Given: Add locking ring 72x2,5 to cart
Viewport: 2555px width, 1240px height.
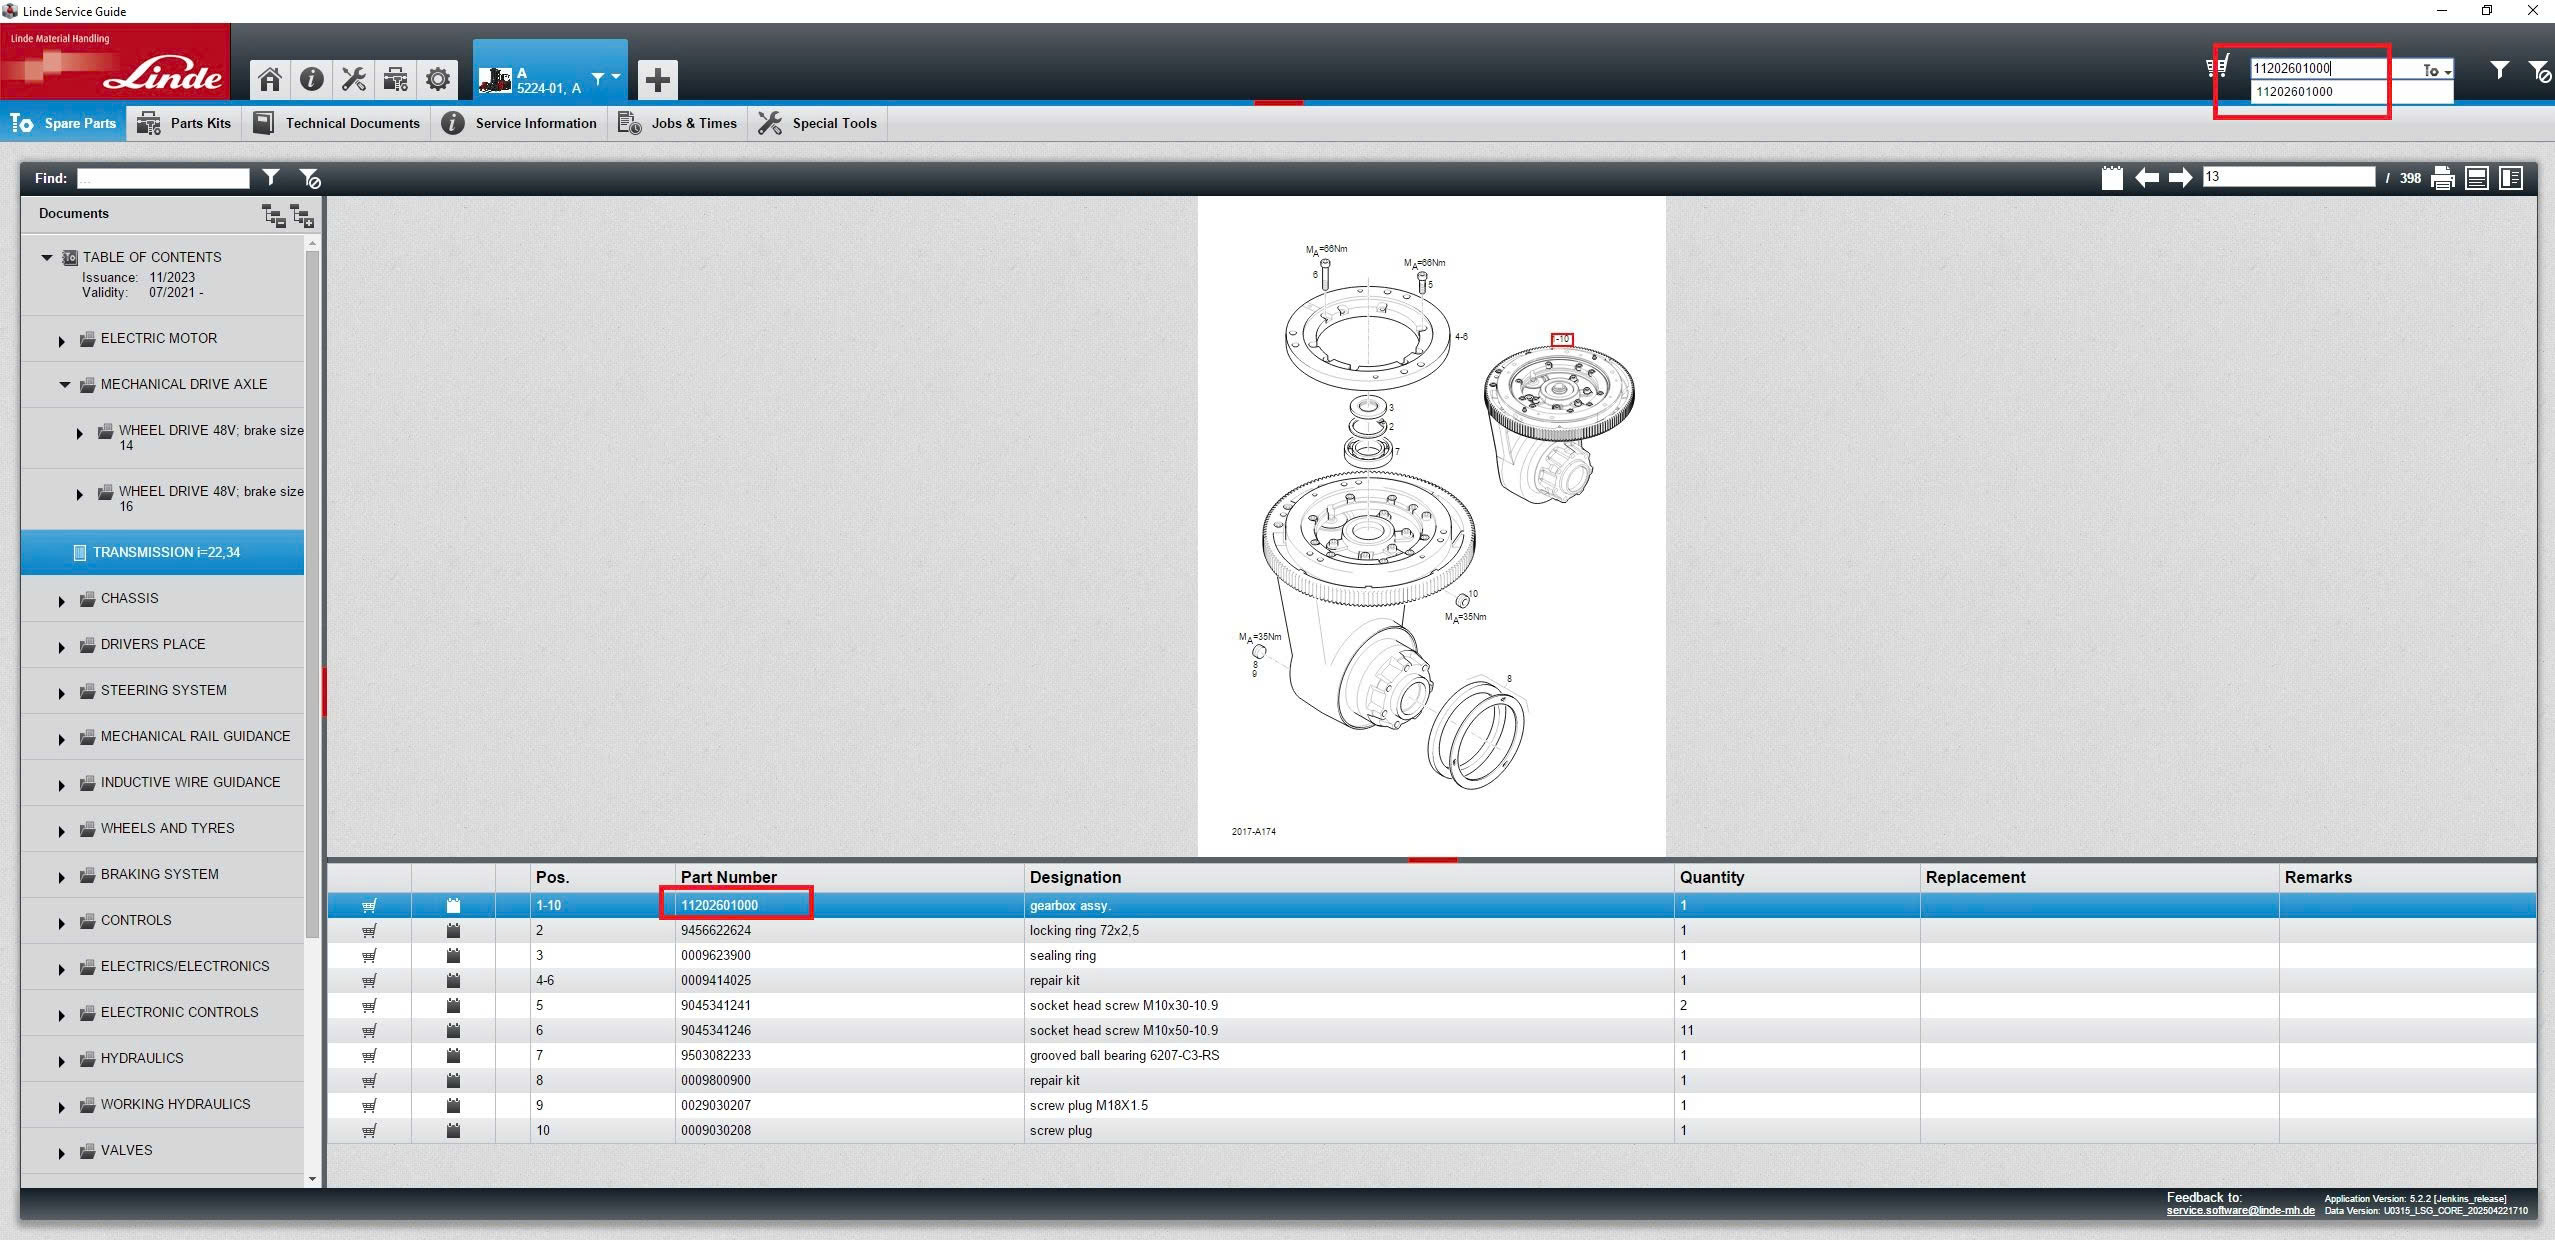Looking at the screenshot, I should [369, 930].
